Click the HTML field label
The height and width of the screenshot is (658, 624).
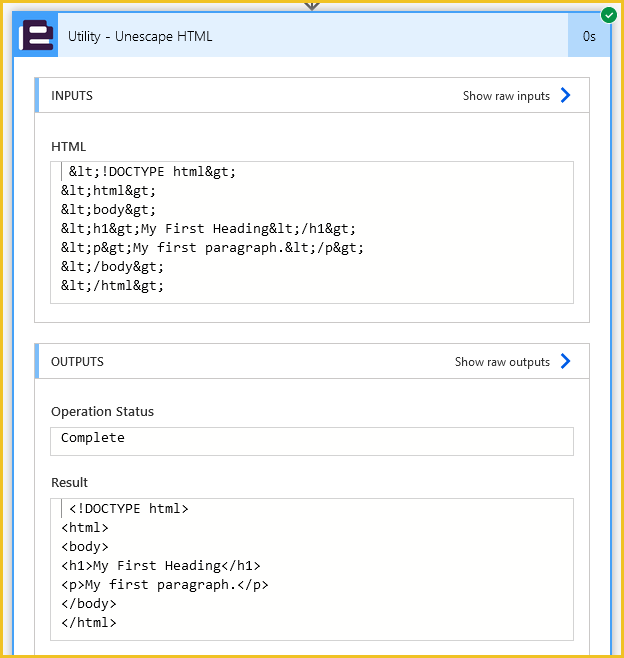[68, 147]
